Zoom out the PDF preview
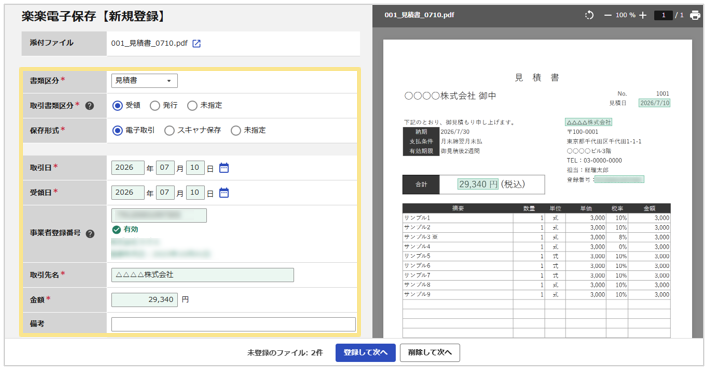The image size is (706, 371). 608,15
